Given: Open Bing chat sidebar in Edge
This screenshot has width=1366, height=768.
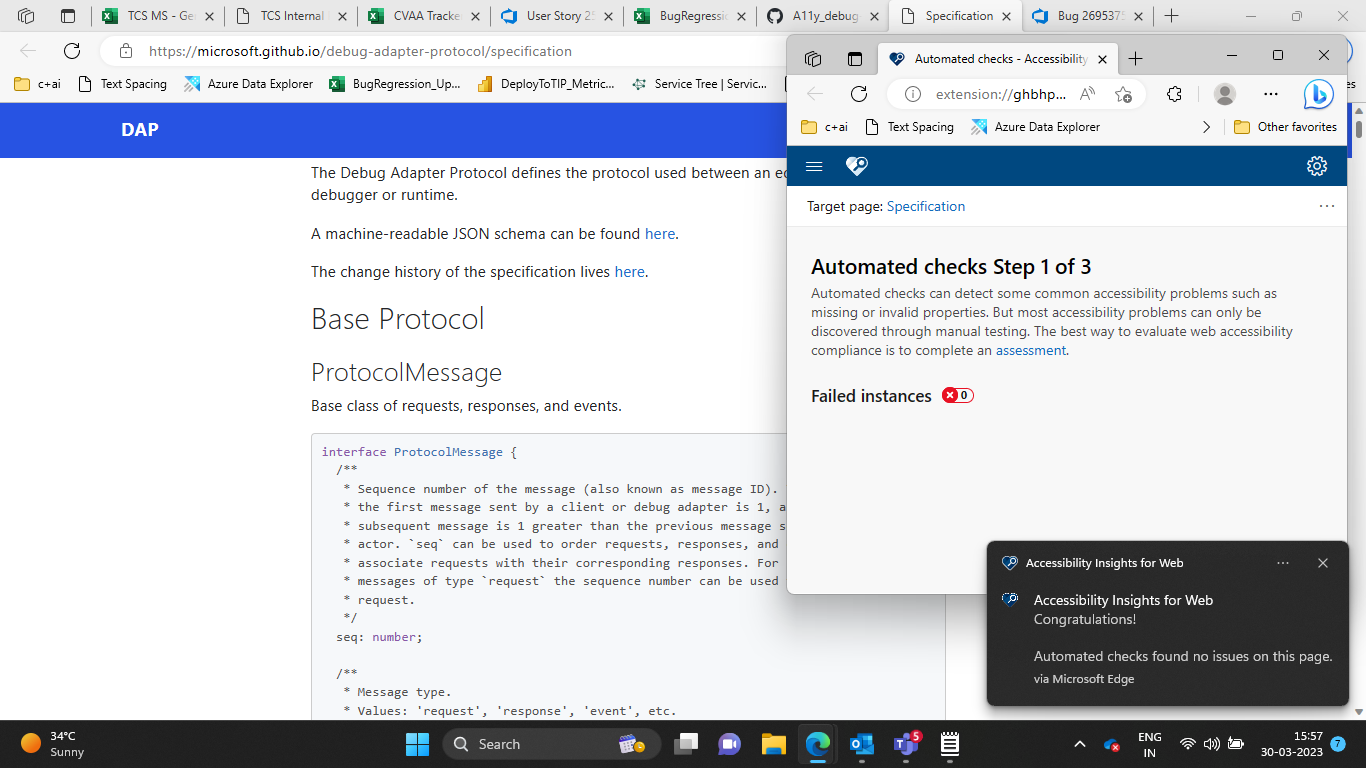Looking at the screenshot, I should click(1318, 94).
